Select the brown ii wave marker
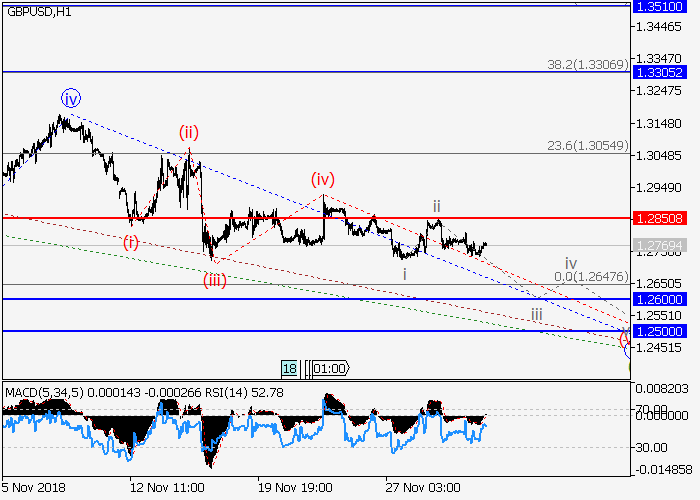700x500 pixels. [437, 206]
